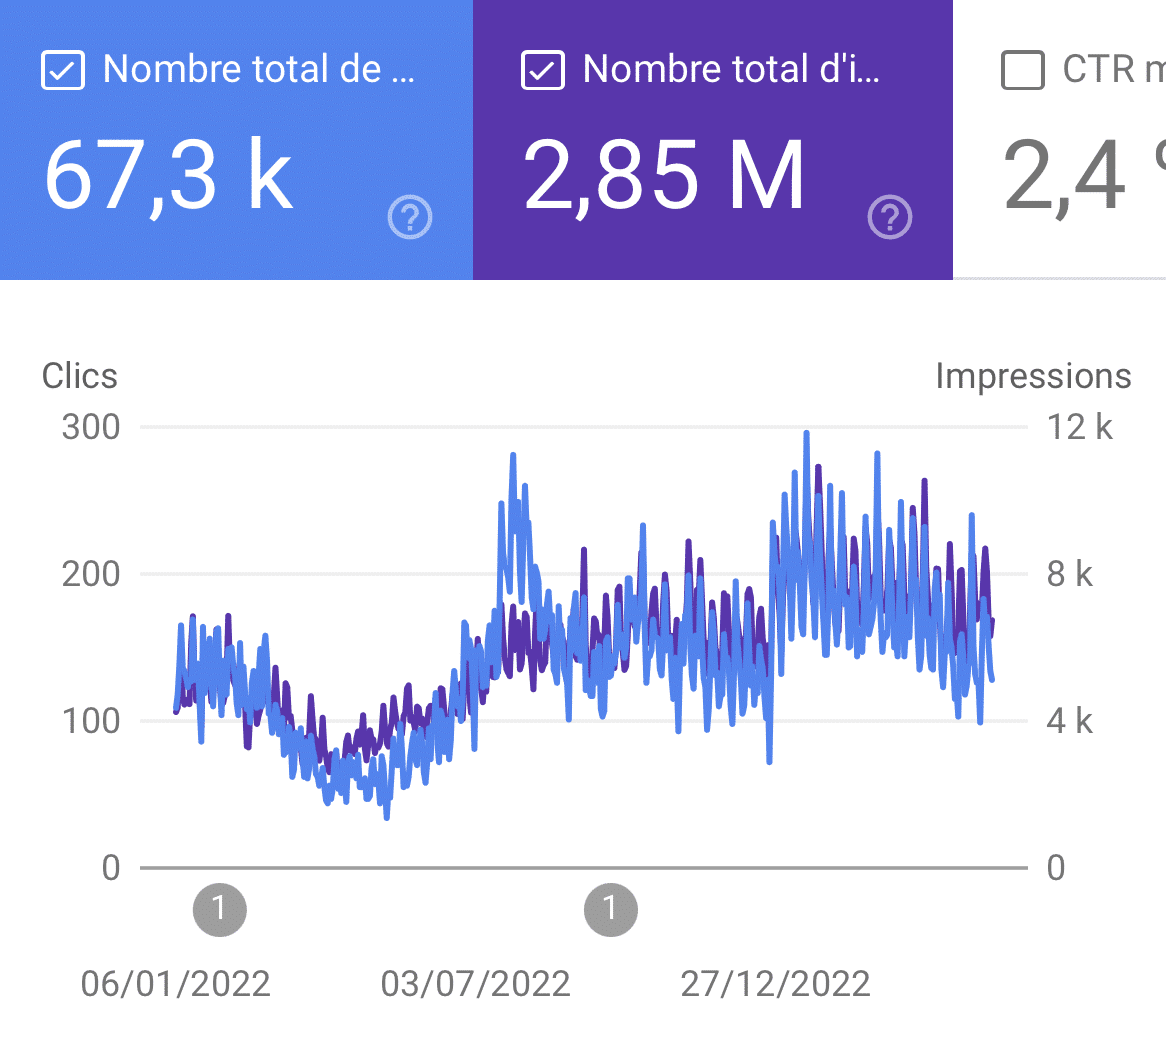Click the 'Nombre total de ...' card title
Screen dimensions: 1166x1041
pyautogui.click(x=259, y=69)
